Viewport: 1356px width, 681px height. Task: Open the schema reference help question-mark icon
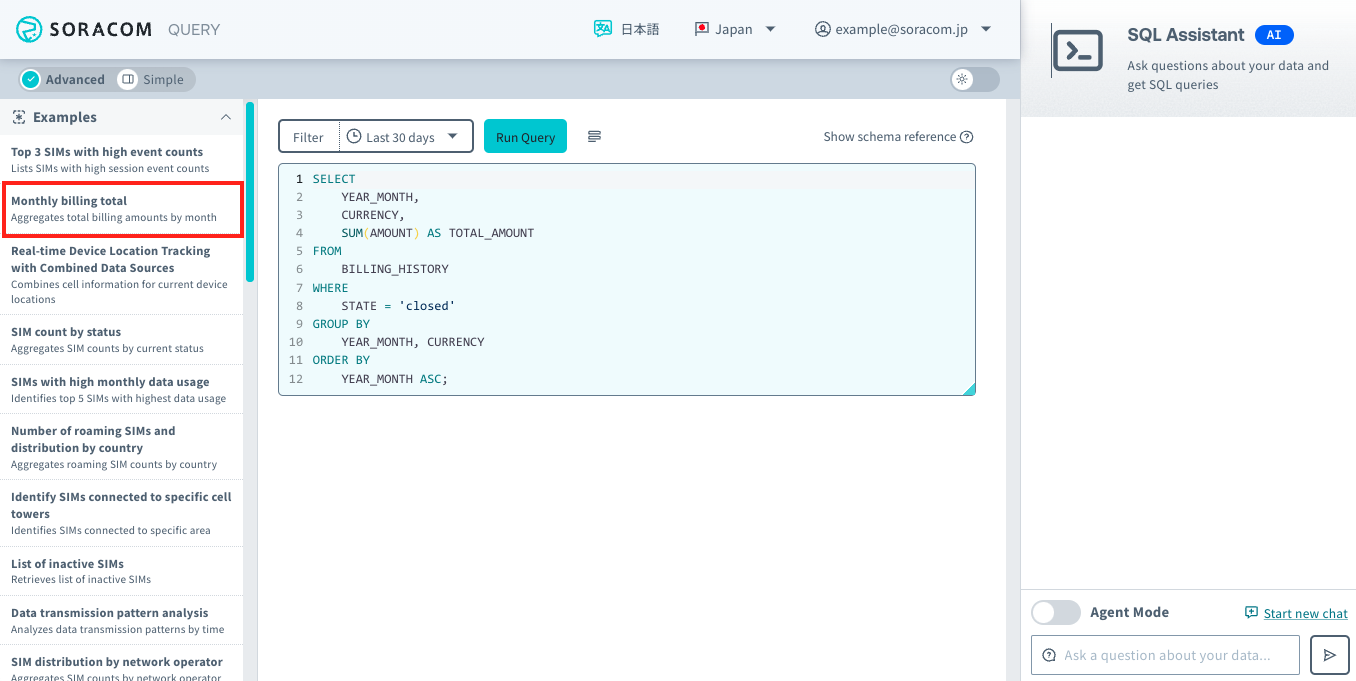pos(965,137)
